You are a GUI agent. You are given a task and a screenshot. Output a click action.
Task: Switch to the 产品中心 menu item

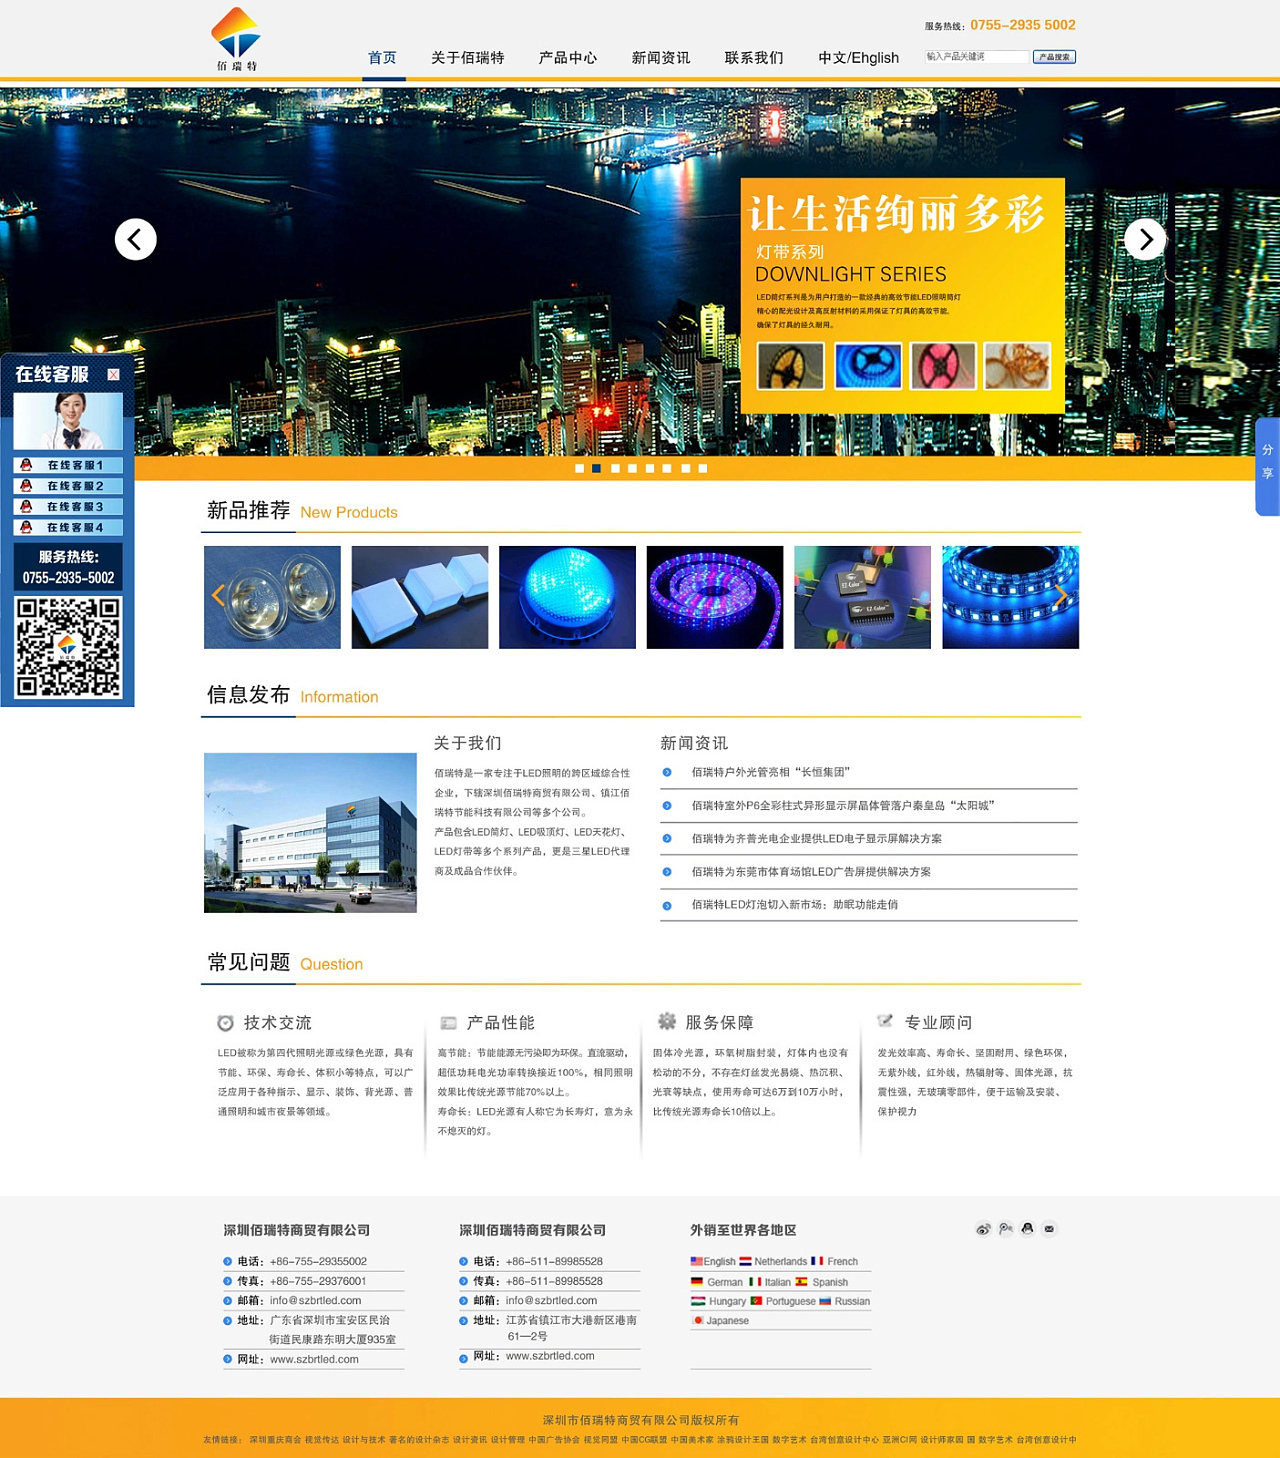point(567,57)
